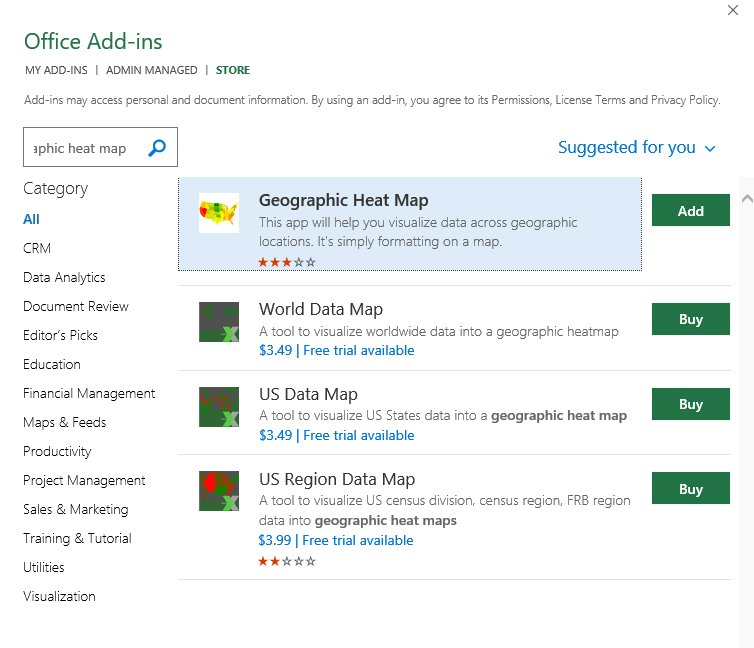Choose the Visualization category
754x648 pixels.
coord(59,596)
